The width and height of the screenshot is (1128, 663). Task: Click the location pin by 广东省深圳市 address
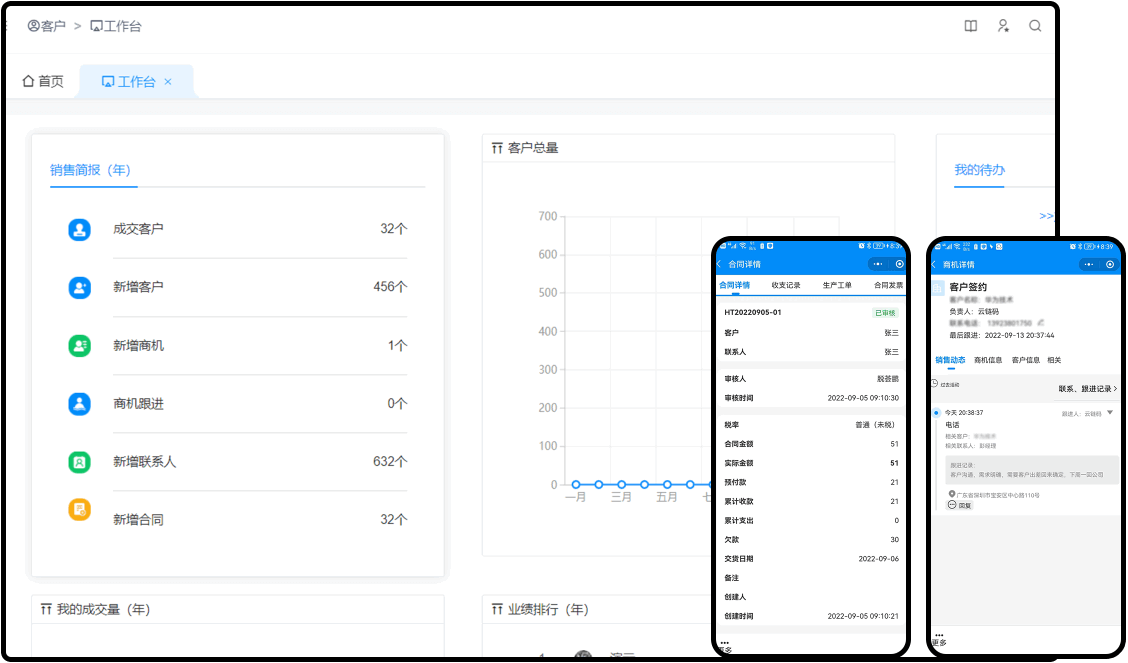[952, 495]
